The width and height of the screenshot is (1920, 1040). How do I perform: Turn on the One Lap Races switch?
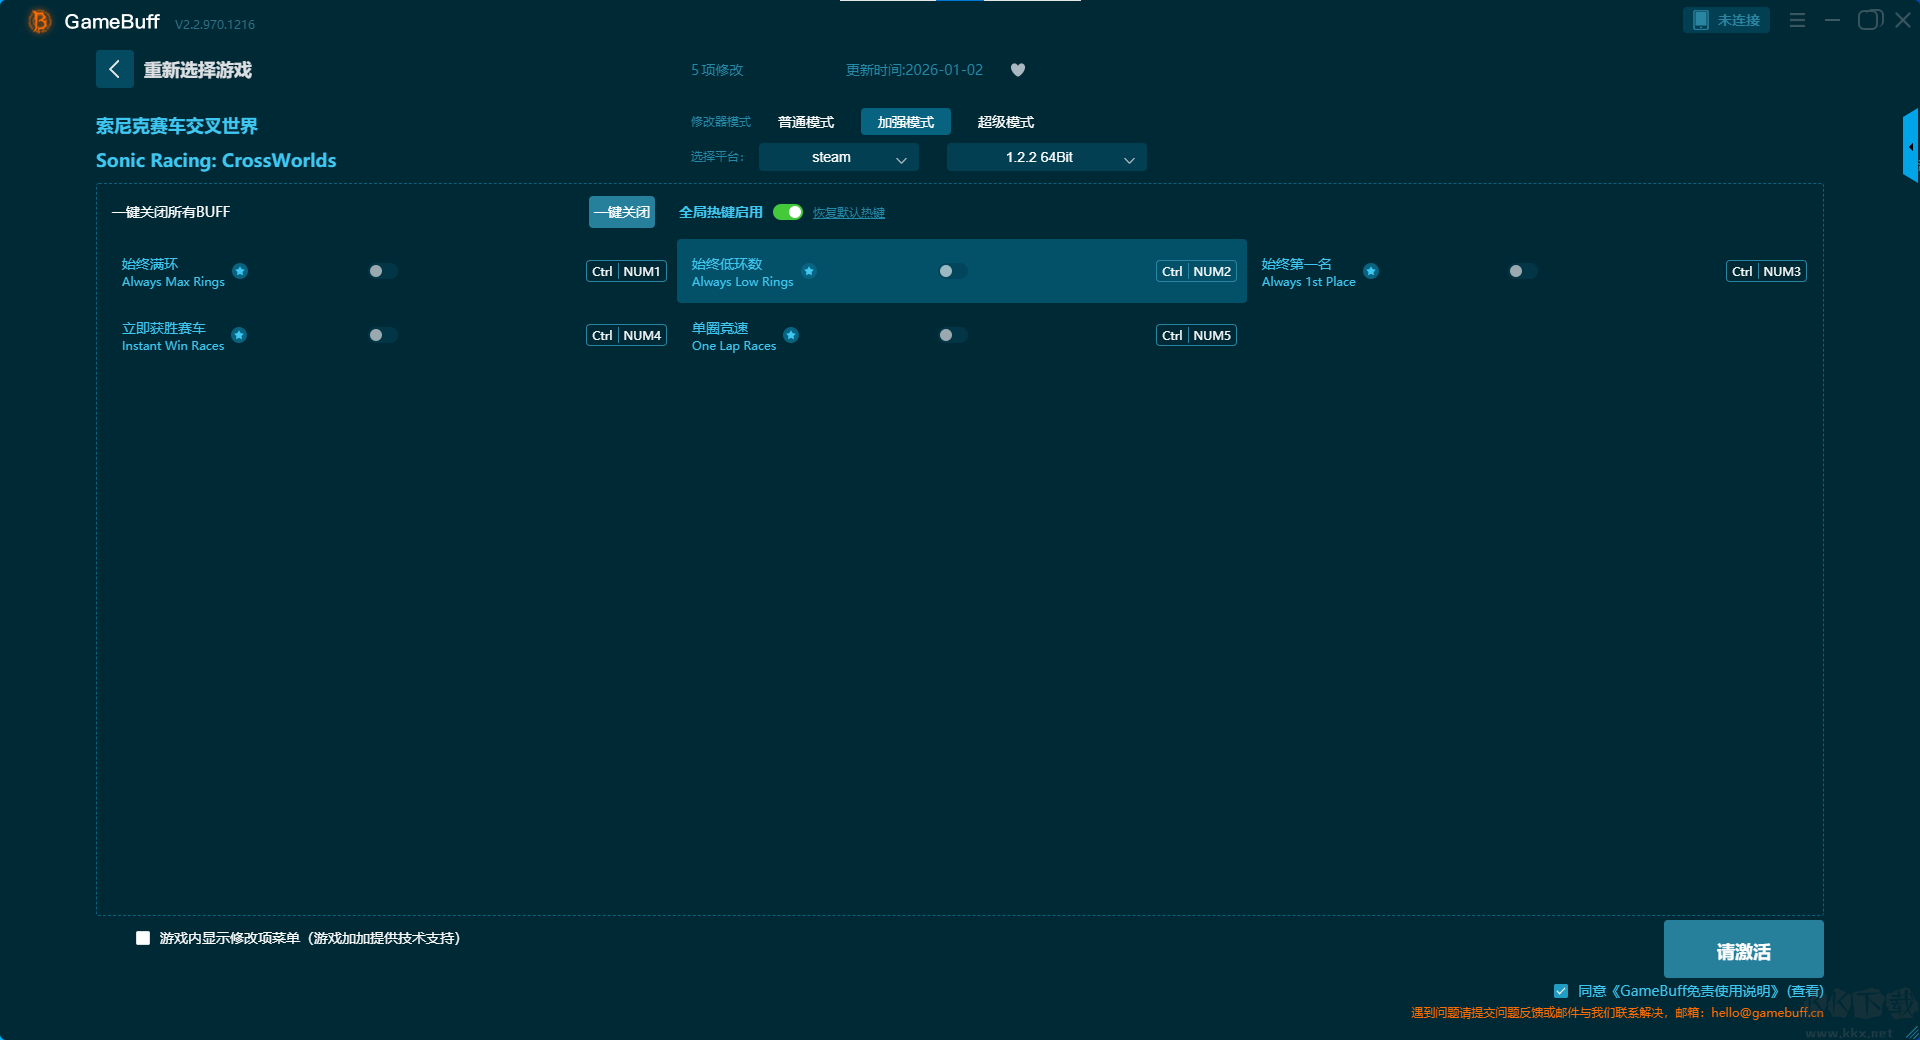[x=952, y=335]
